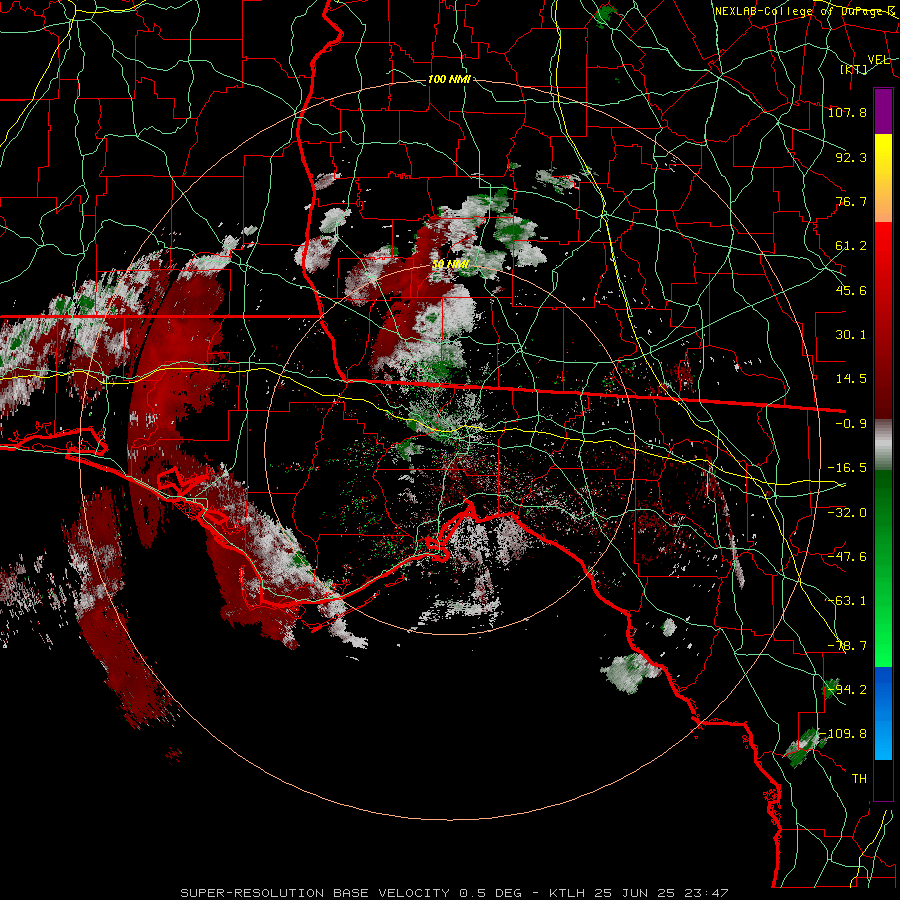Click the -47.6 legend value

pyautogui.click(x=847, y=557)
